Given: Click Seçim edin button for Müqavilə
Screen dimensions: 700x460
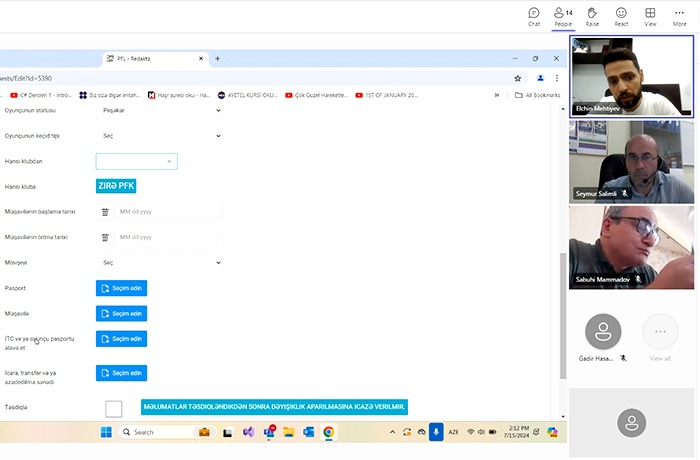Looking at the screenshot, I should 121,313.
